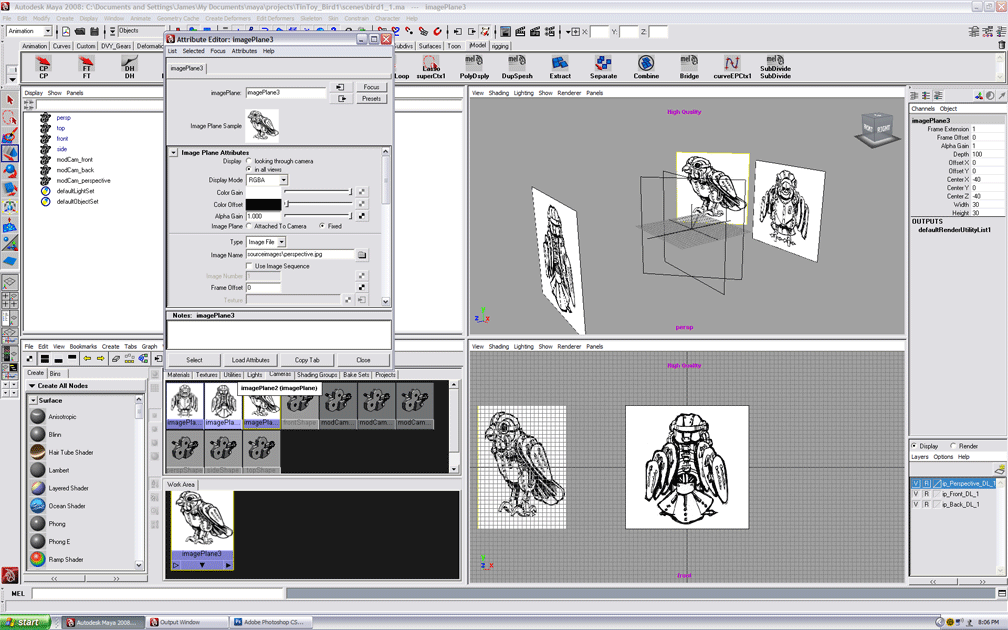
Task: Open the Image Name folder browse icon
Action: tap(362, 255)
